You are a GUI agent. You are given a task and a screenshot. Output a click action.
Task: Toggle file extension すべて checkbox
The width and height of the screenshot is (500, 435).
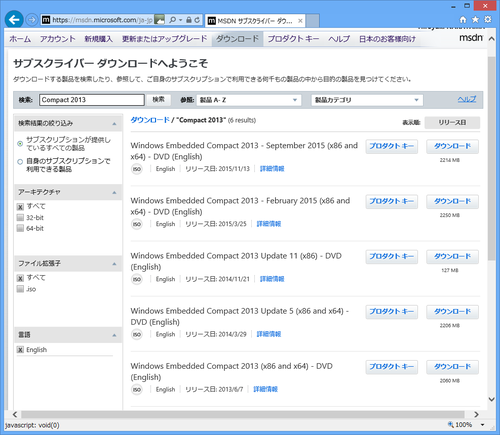[20, 278]
